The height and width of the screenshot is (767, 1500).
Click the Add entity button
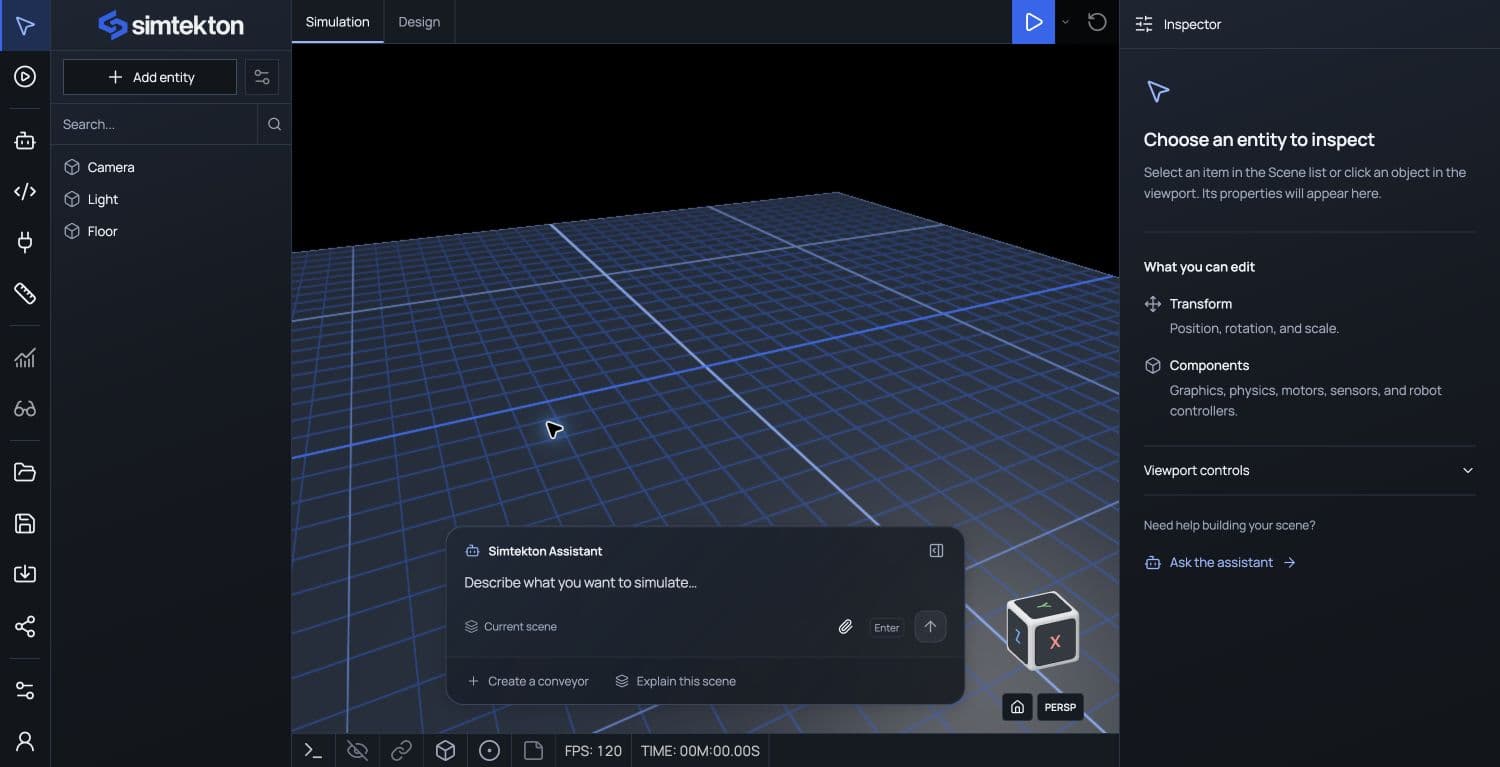(x=150, y=77)
